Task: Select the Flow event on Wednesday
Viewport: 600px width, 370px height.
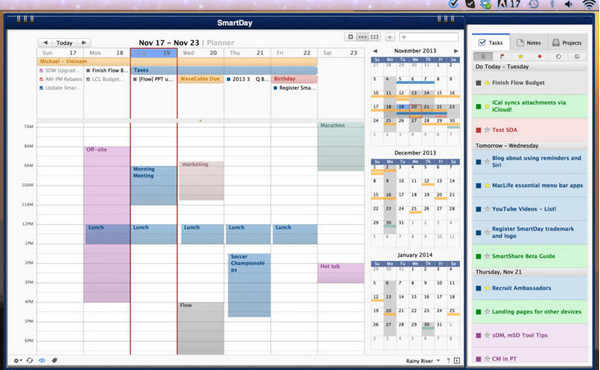Action: coord(201,328)
